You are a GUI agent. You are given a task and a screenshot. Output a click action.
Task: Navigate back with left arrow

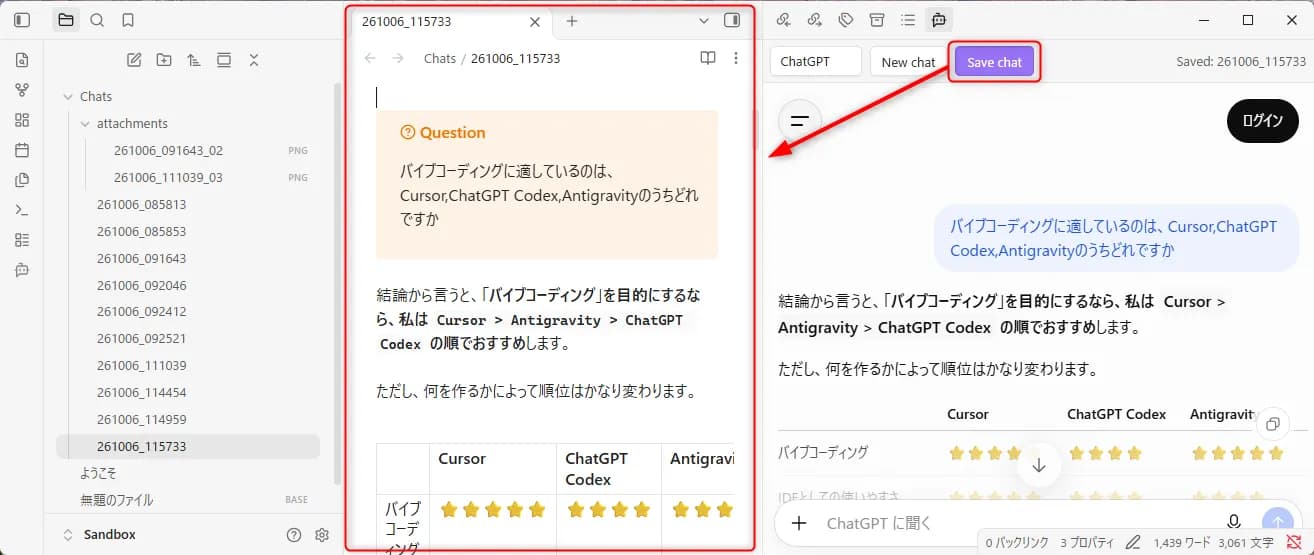coord(370,58)
